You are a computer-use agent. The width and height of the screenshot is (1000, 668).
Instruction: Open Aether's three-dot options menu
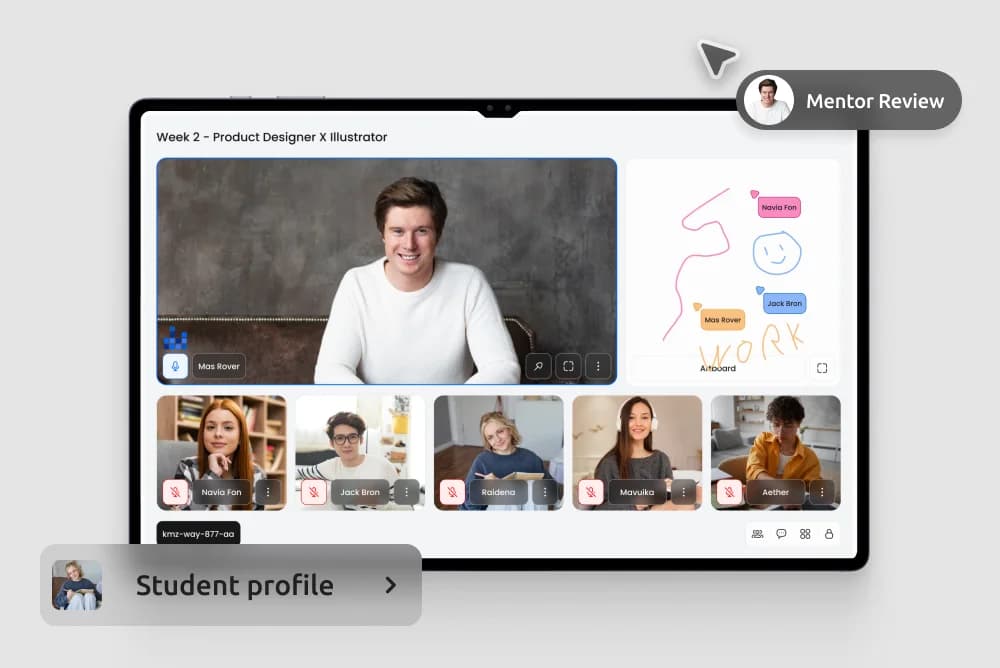coord(822,492)
